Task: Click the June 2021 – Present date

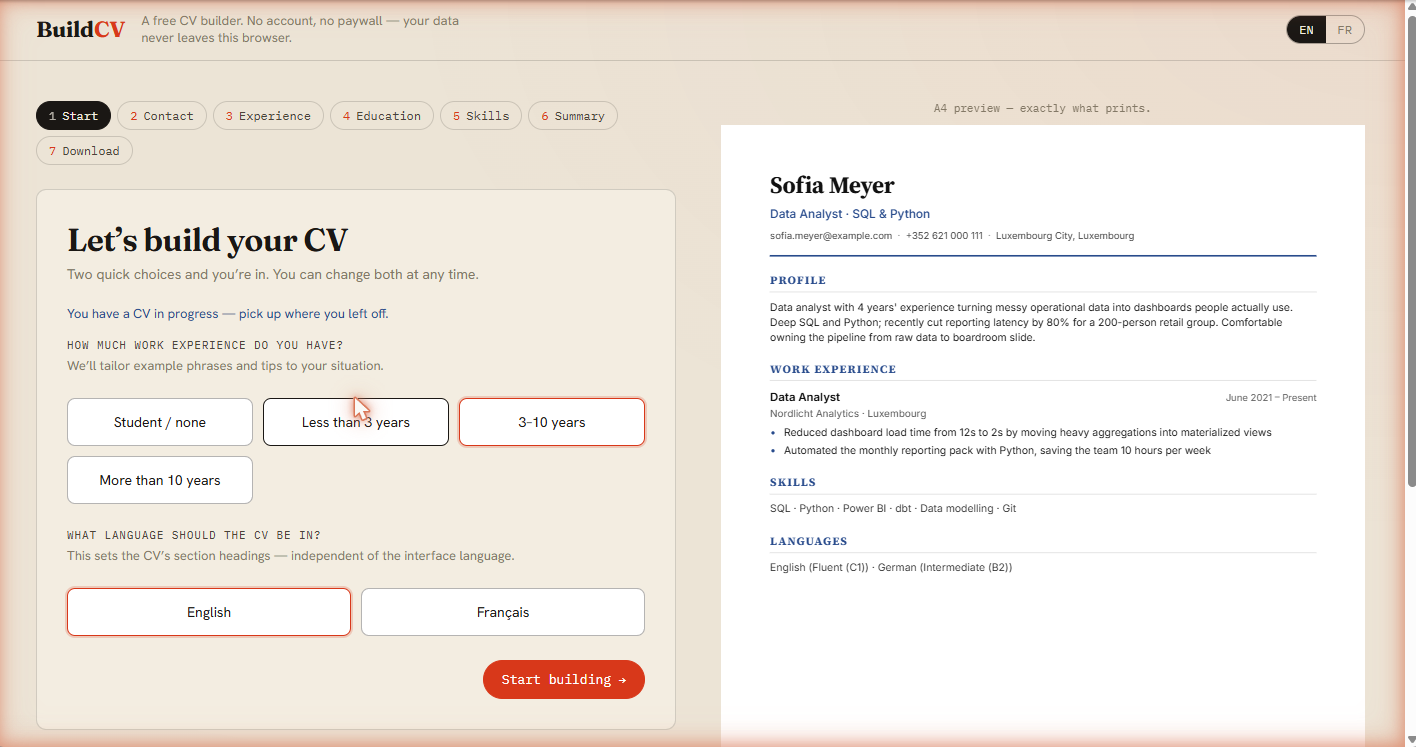Action: pyautogui.click(x=1271, y=398)
